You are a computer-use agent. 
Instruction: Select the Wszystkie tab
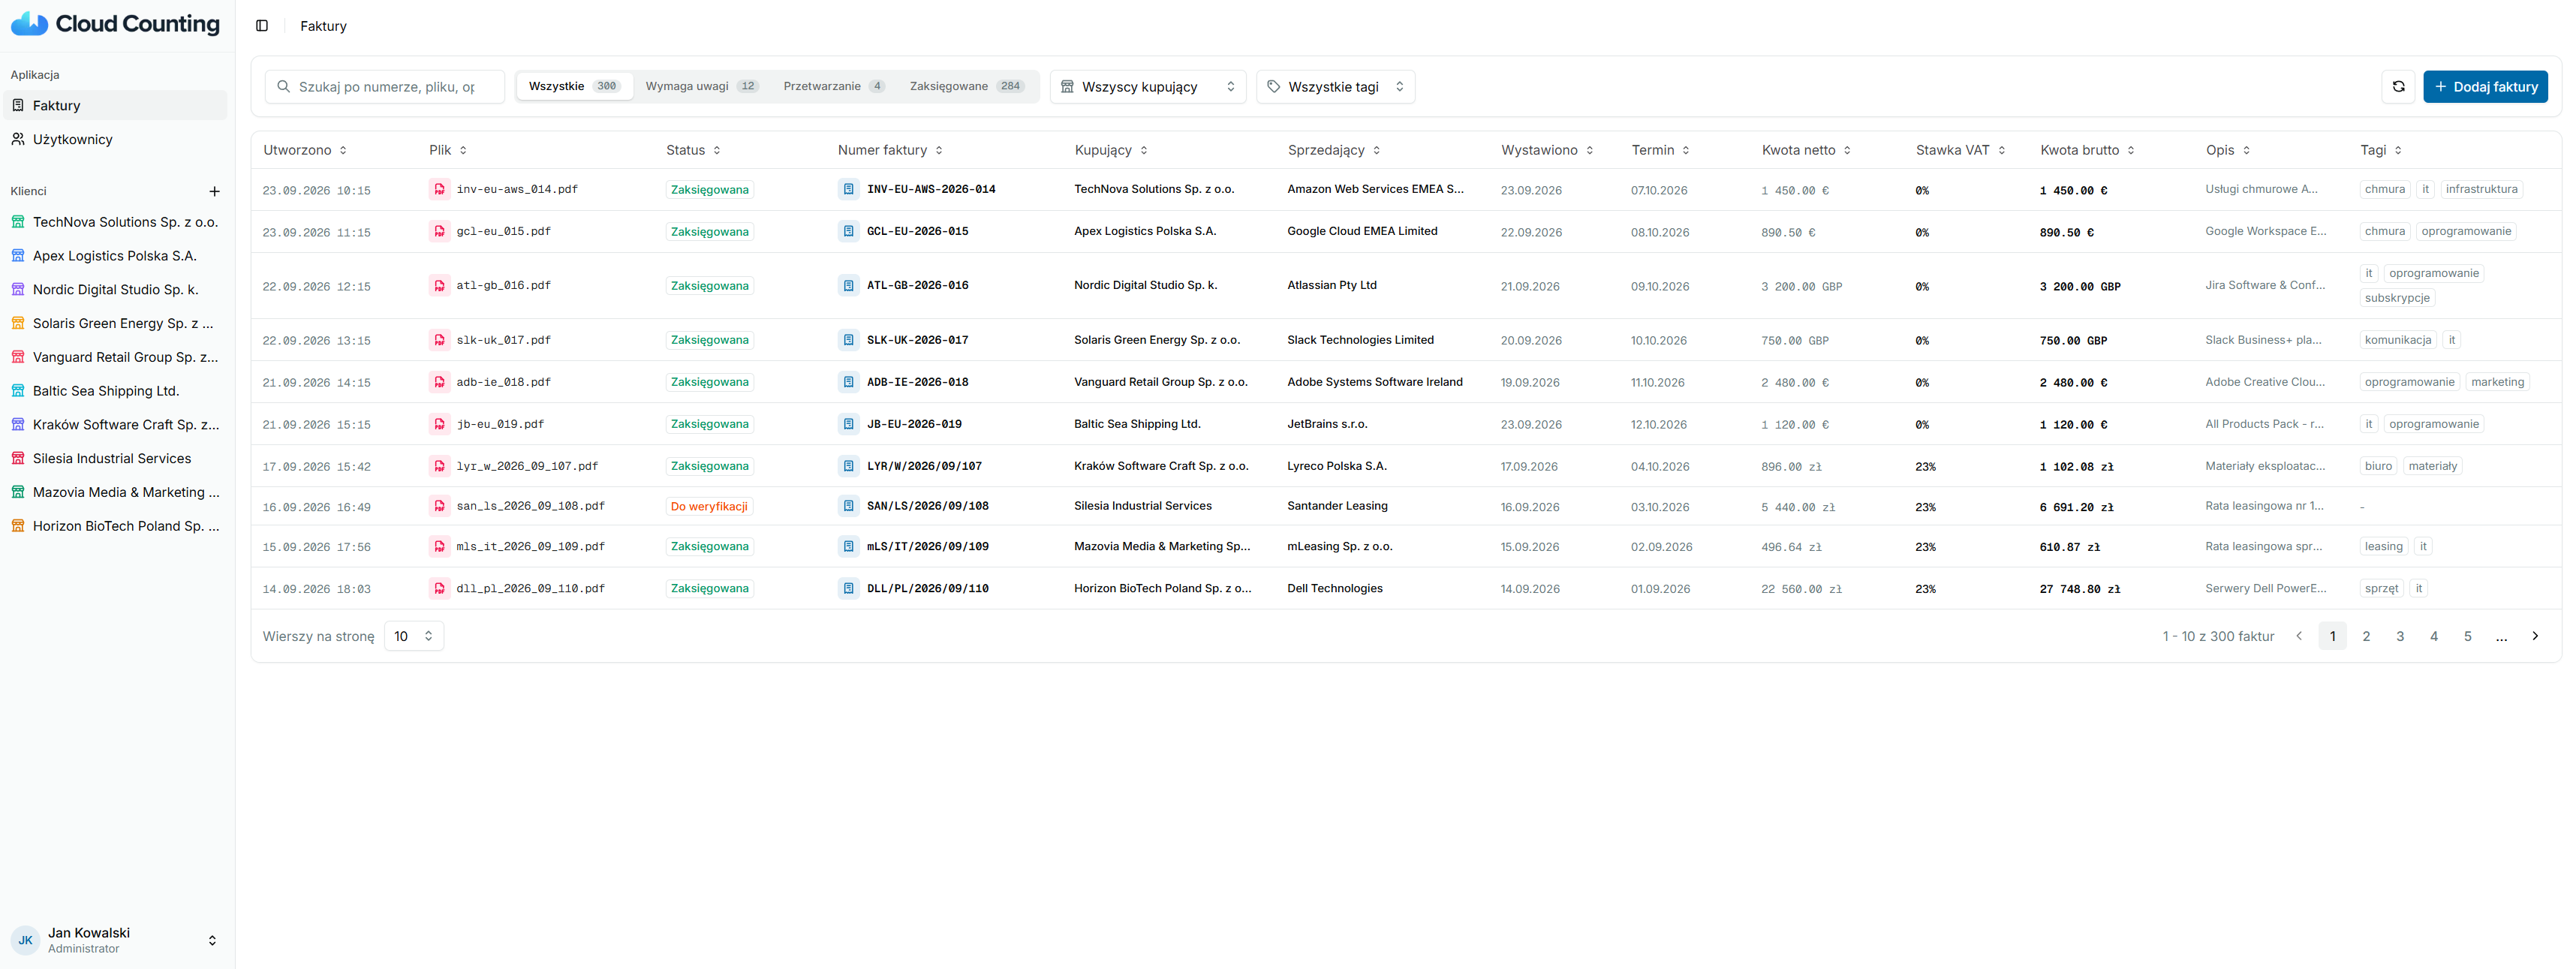tap(574, 87)
